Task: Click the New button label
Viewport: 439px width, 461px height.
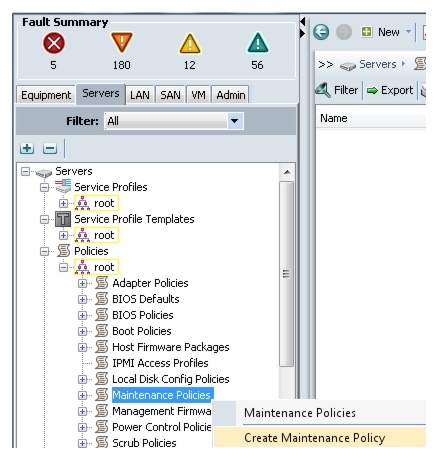Action: pyautogui.click(x=389, y=32)
